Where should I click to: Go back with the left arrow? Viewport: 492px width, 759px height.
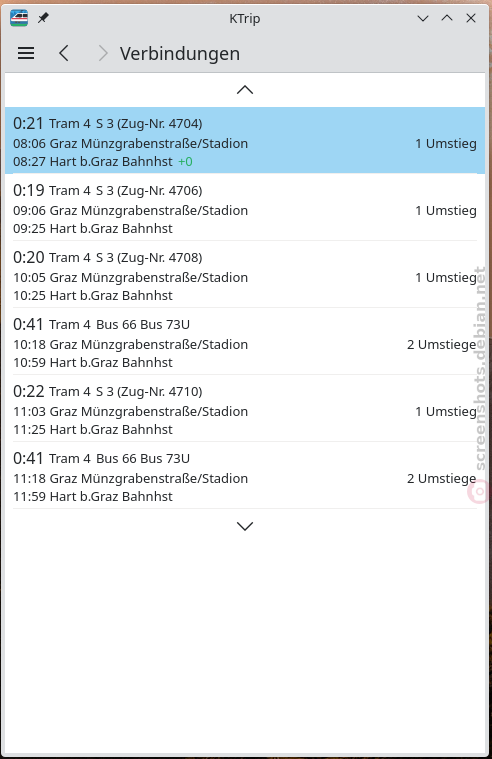64,53
